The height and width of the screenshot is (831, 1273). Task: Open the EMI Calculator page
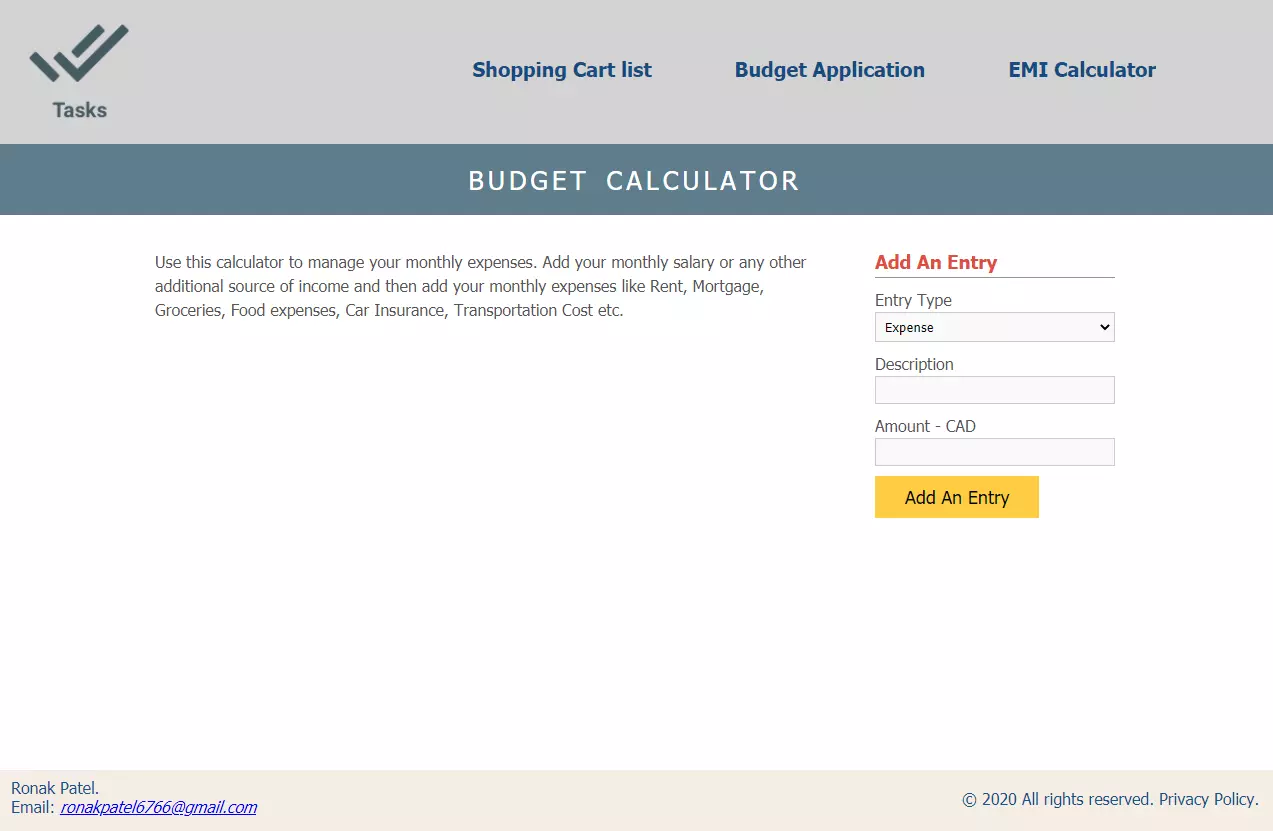click(1082, 70)
